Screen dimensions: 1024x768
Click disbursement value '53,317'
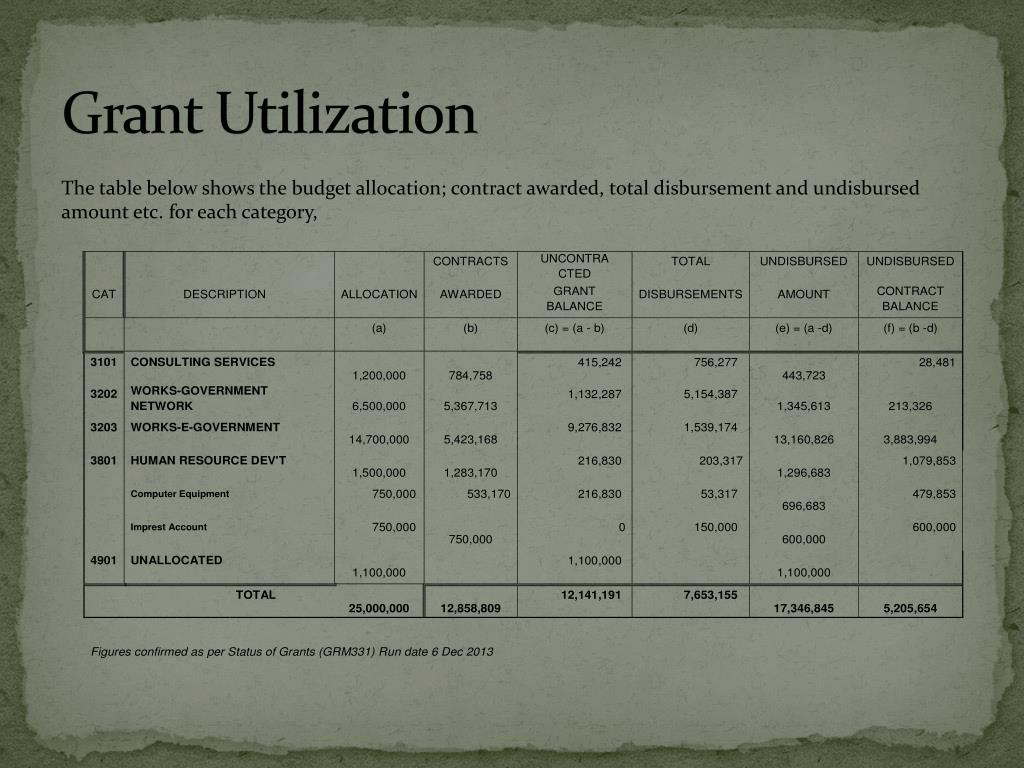tap(718, 494)
